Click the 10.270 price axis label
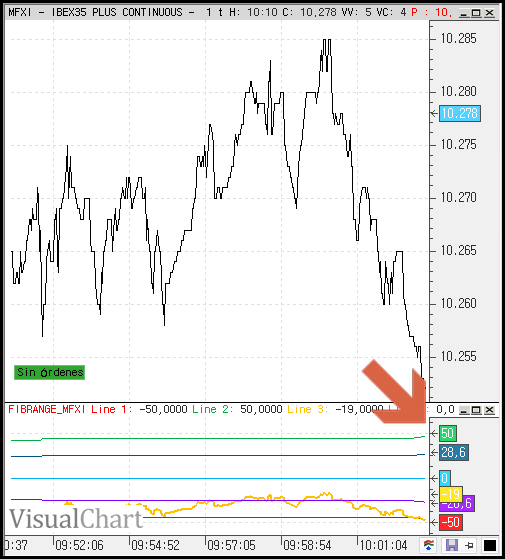Viewport: 505px width, 559px height. (x=458, y=198)
